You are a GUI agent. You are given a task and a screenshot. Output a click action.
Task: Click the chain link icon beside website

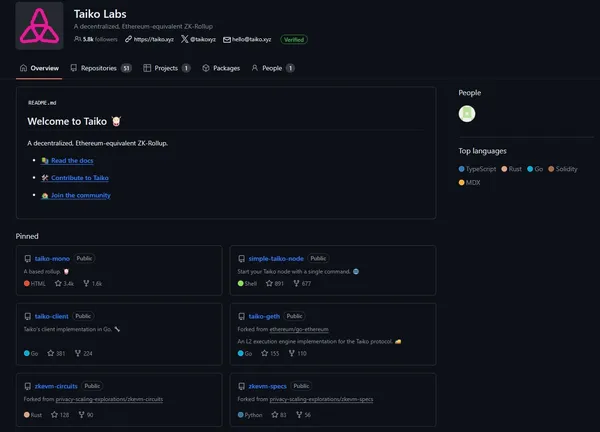coord(129,39)
